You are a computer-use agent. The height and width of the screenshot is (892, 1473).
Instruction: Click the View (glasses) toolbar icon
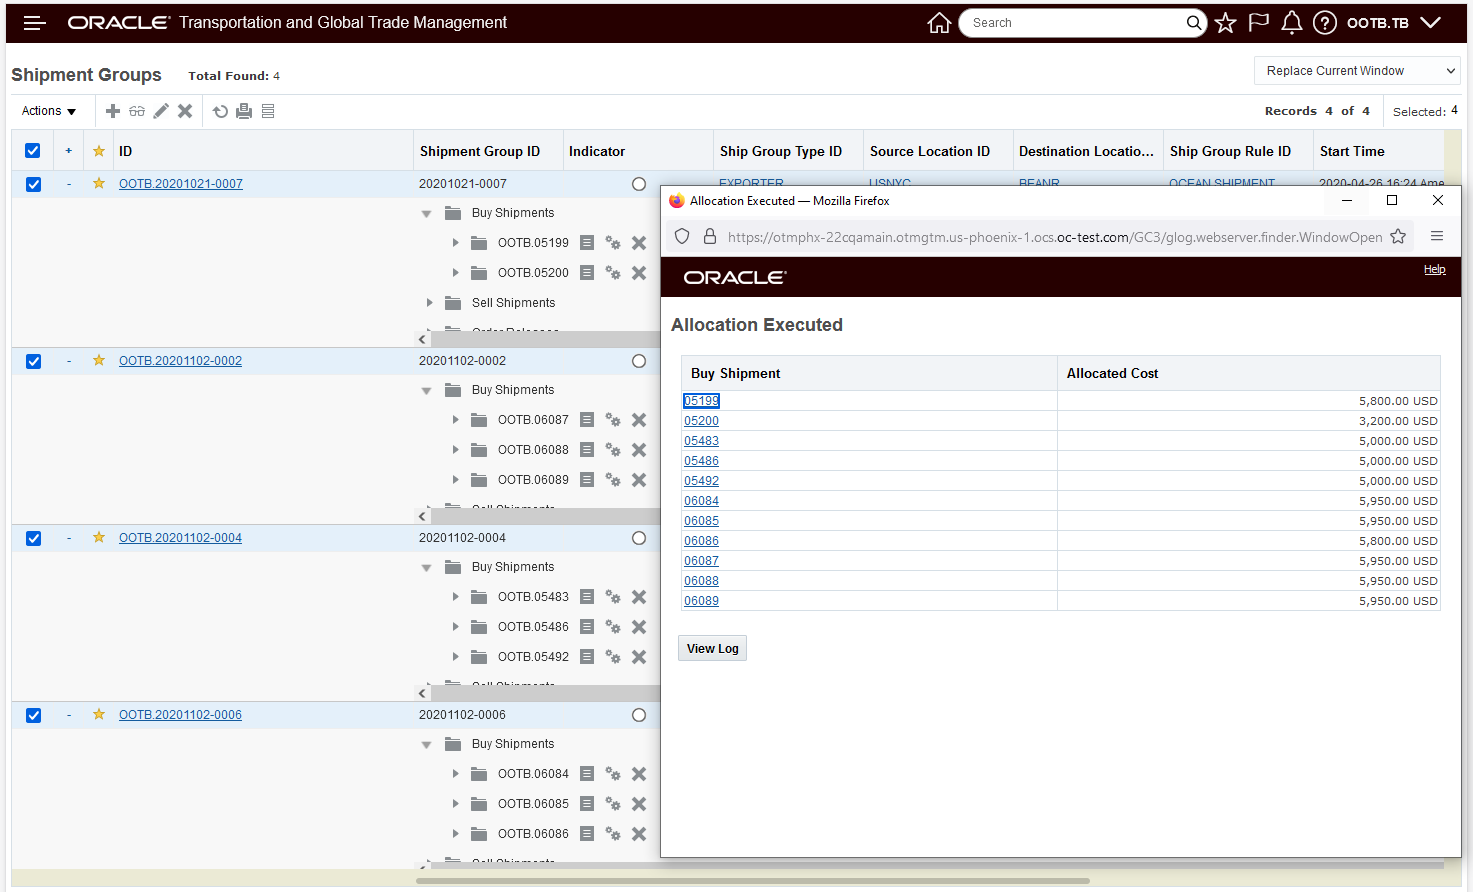point(137,111)
